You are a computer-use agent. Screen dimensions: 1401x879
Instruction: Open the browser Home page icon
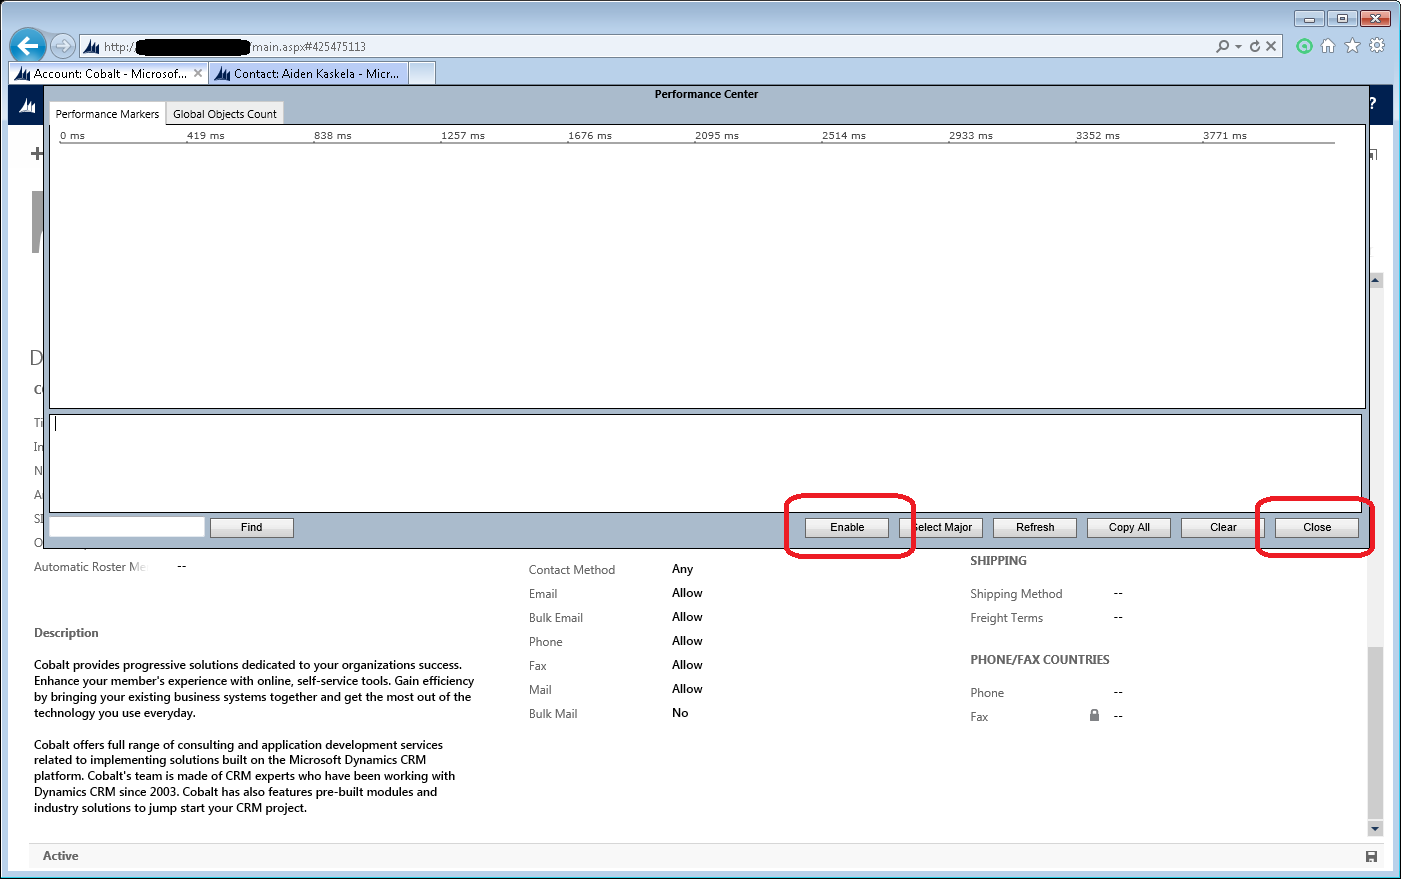(1328, 46)
